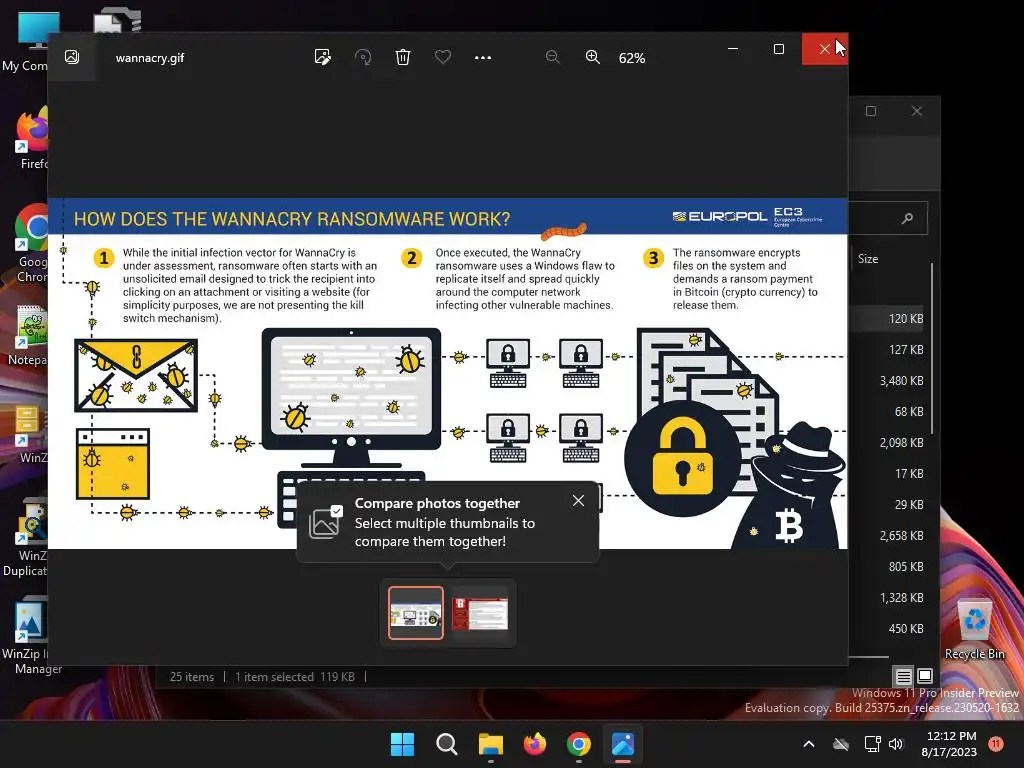Launch Firefox from the taskbar
Viewport: 1024px width, 768px height.
(x=535, y=744)
